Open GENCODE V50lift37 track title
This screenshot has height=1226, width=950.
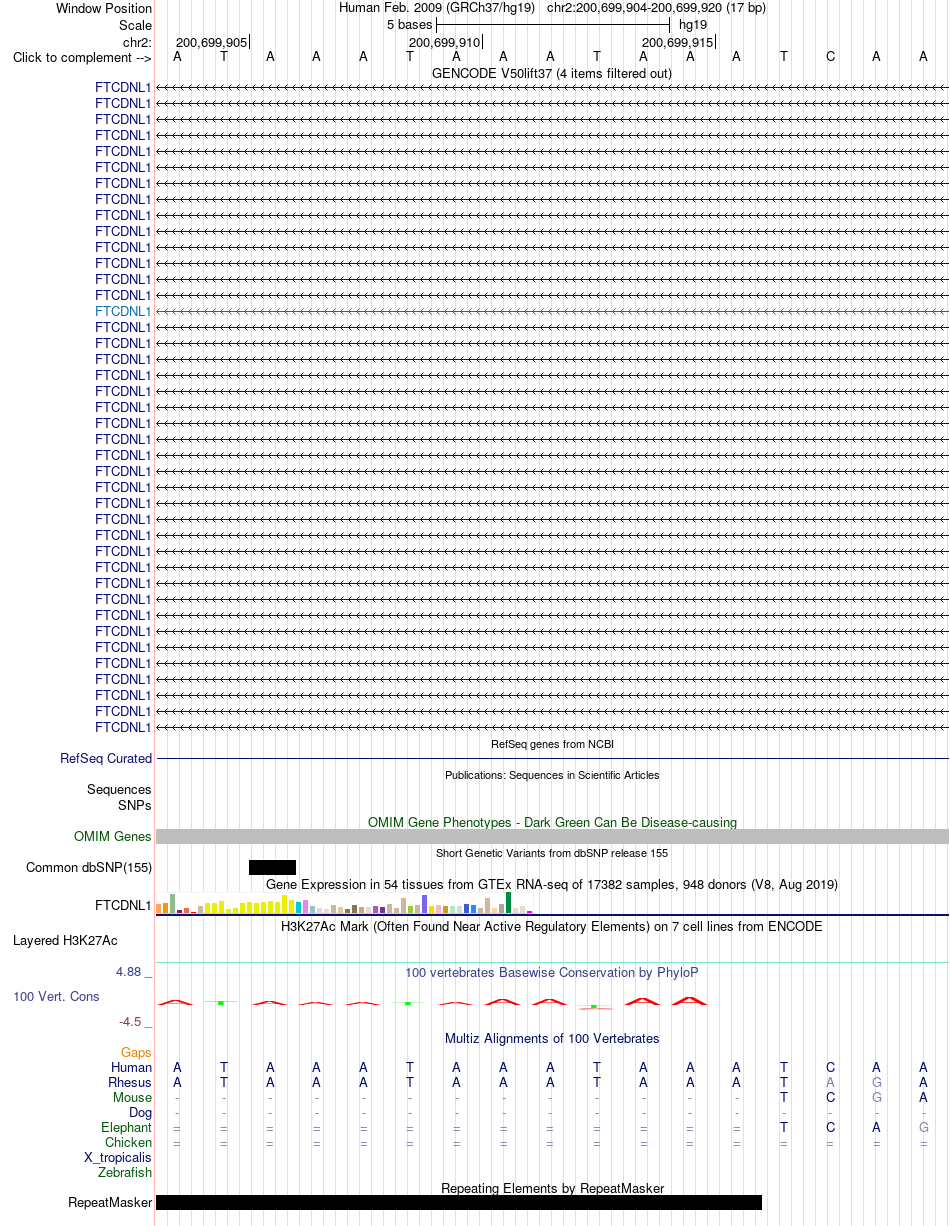pyautogui.click(x=552, y=73)
